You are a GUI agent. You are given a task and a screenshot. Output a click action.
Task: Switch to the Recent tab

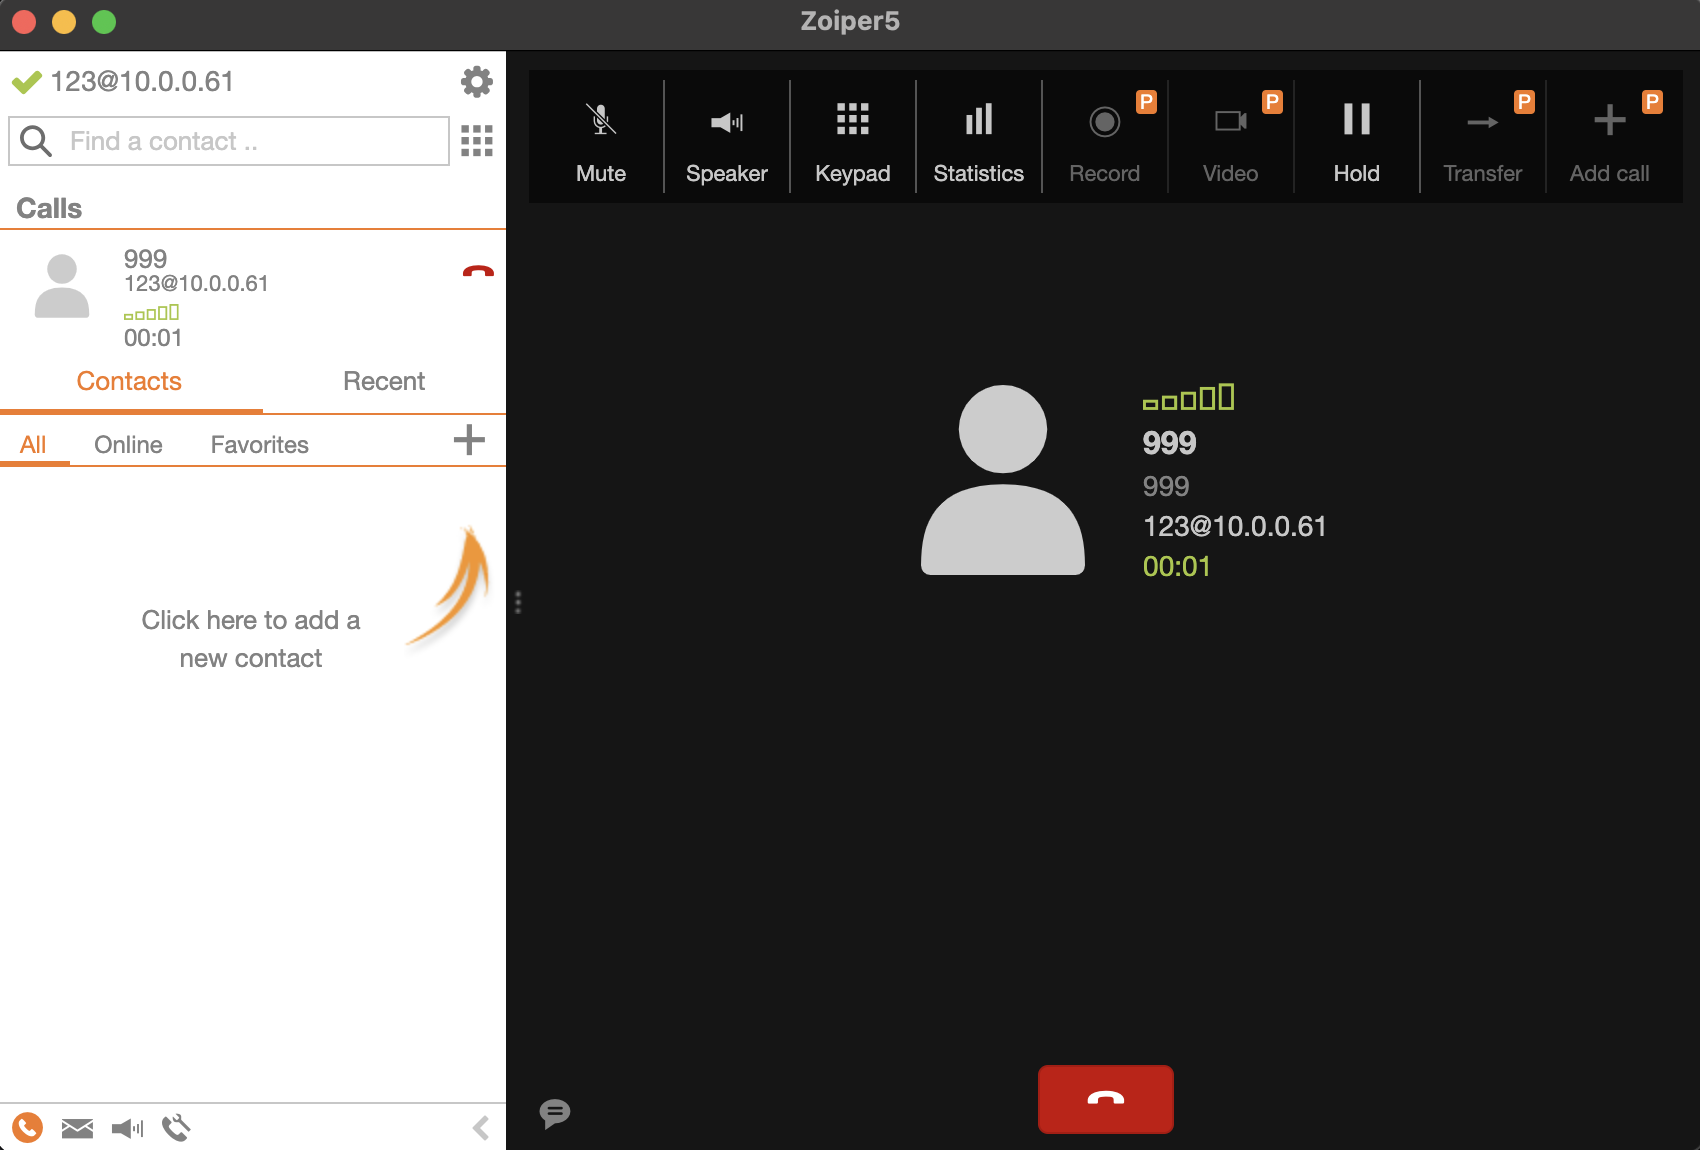tap(383, 381)
